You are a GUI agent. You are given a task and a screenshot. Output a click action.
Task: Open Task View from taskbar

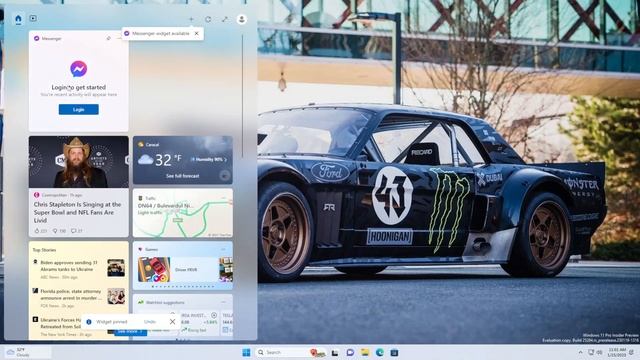pyautogui.click(x=335, y=353)
